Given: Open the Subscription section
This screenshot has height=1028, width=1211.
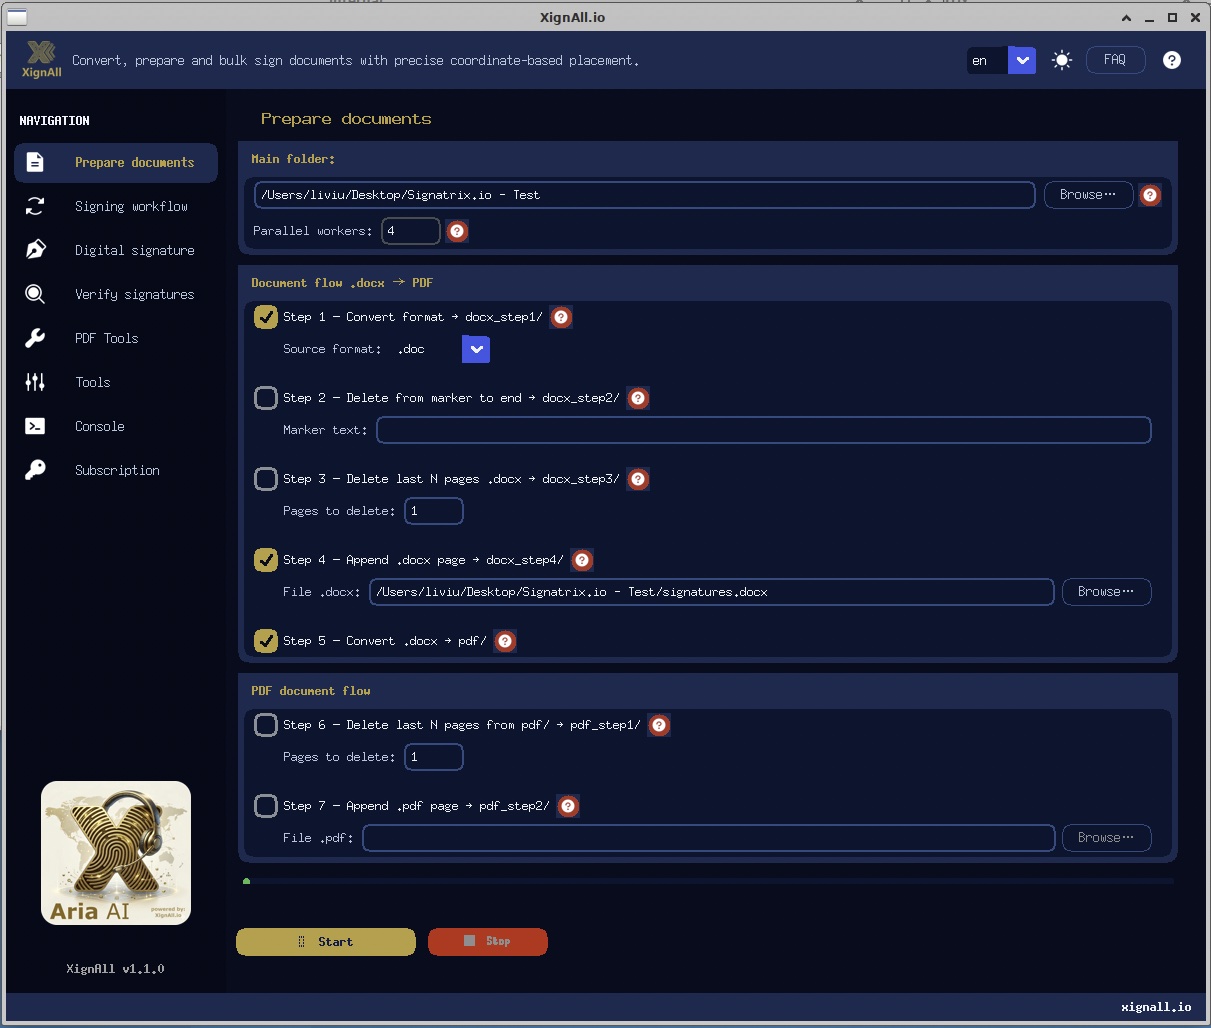Looking at the screenshot, I should pyautogui.click(x=116, y=470).
